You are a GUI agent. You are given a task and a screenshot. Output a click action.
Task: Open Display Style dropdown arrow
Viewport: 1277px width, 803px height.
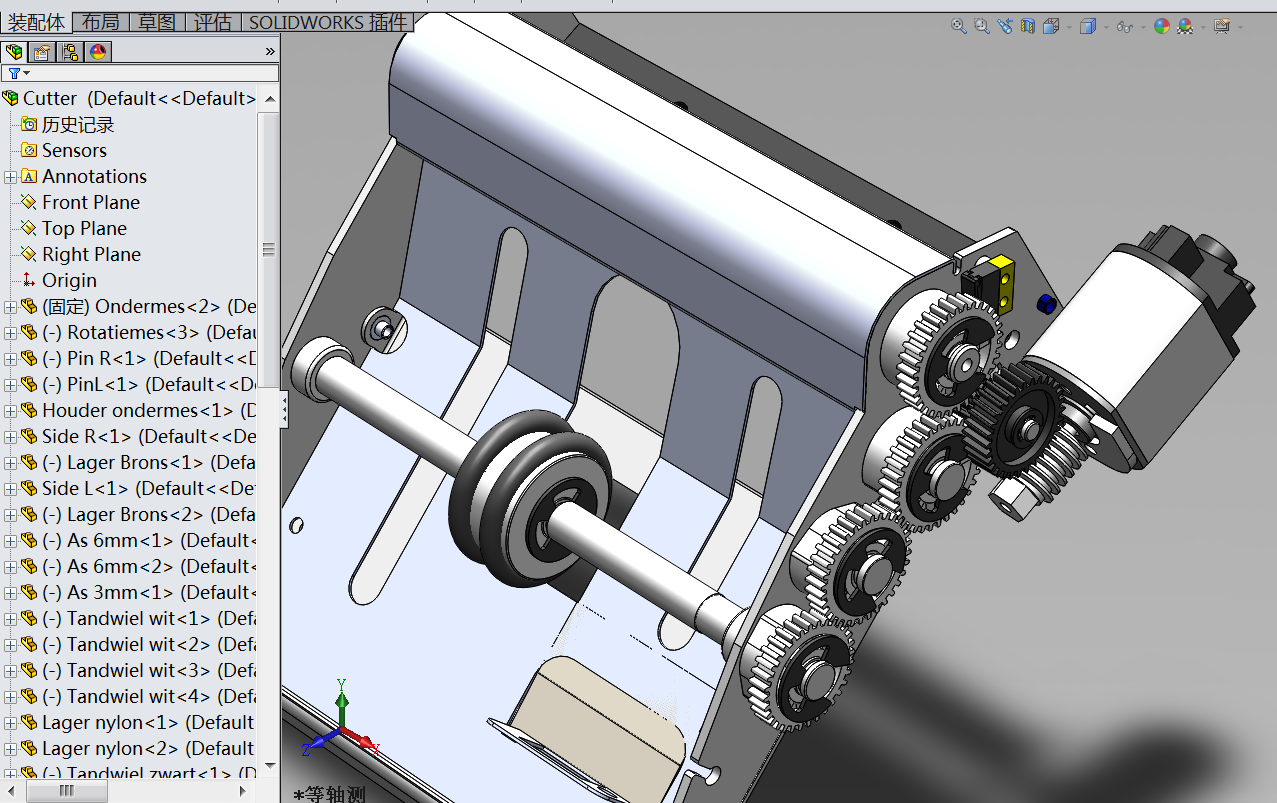click(1106, 28)
